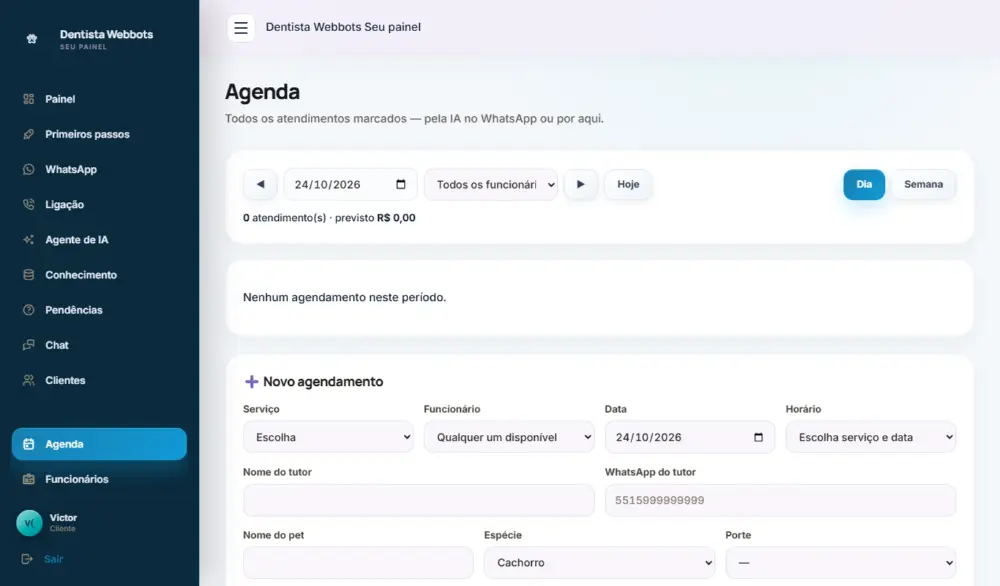Expand the Porte dropdown

pyautogui.click(x=841, y=562)
